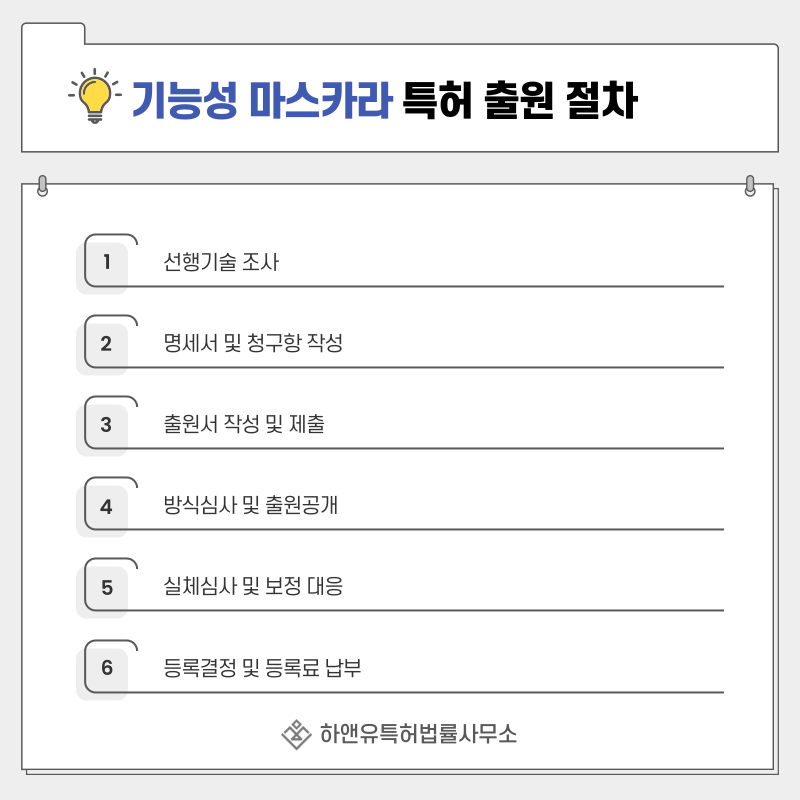Click the folder tab above the title
This screenshot has height=800, width=800.
[x=53, y=33]
